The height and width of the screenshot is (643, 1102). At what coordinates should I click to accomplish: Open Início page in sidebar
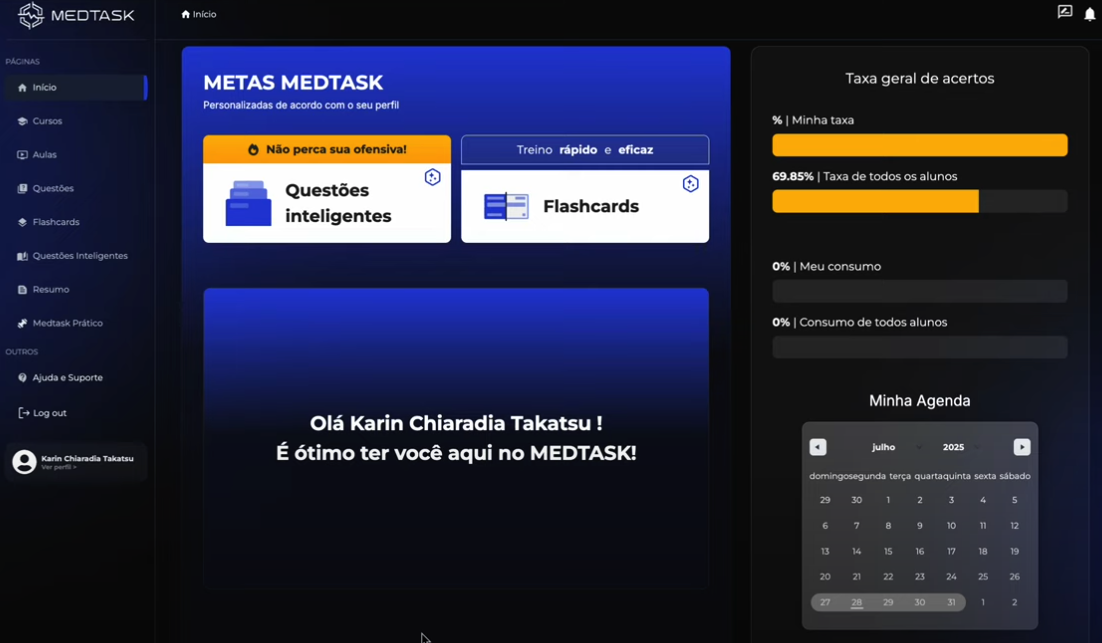(76, 88)
